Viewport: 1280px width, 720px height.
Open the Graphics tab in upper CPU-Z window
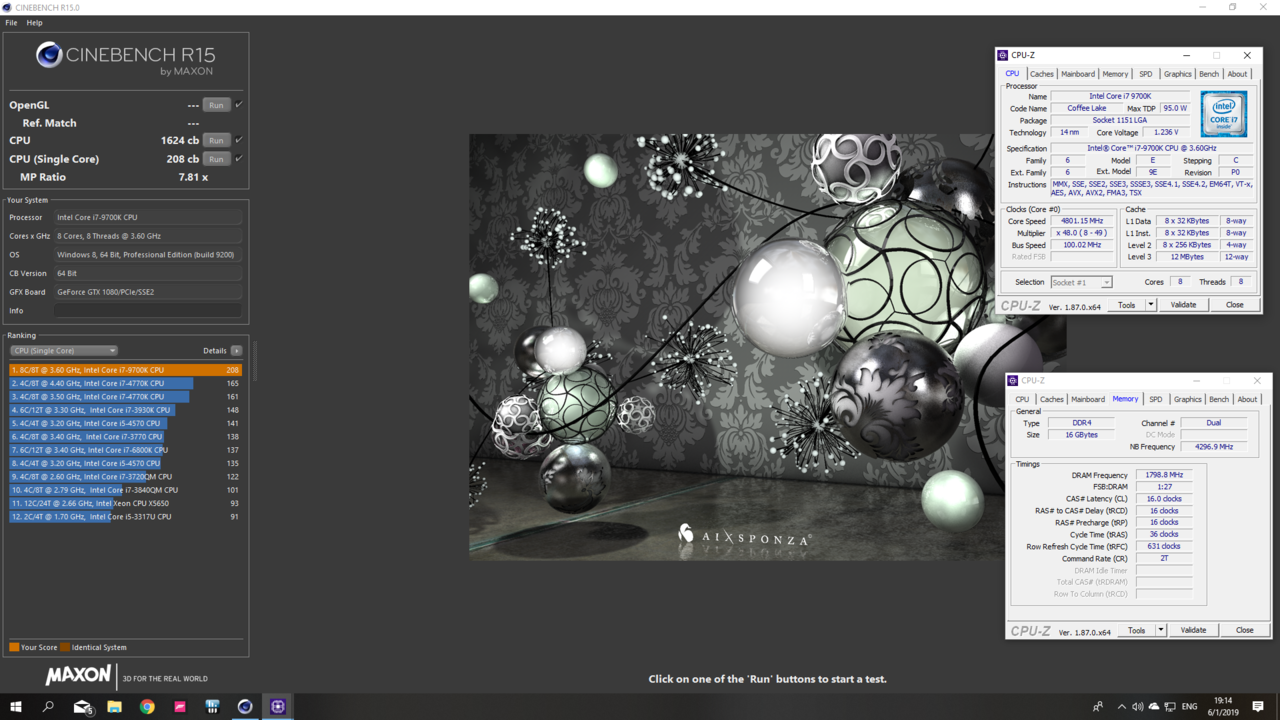(1178, 74)
